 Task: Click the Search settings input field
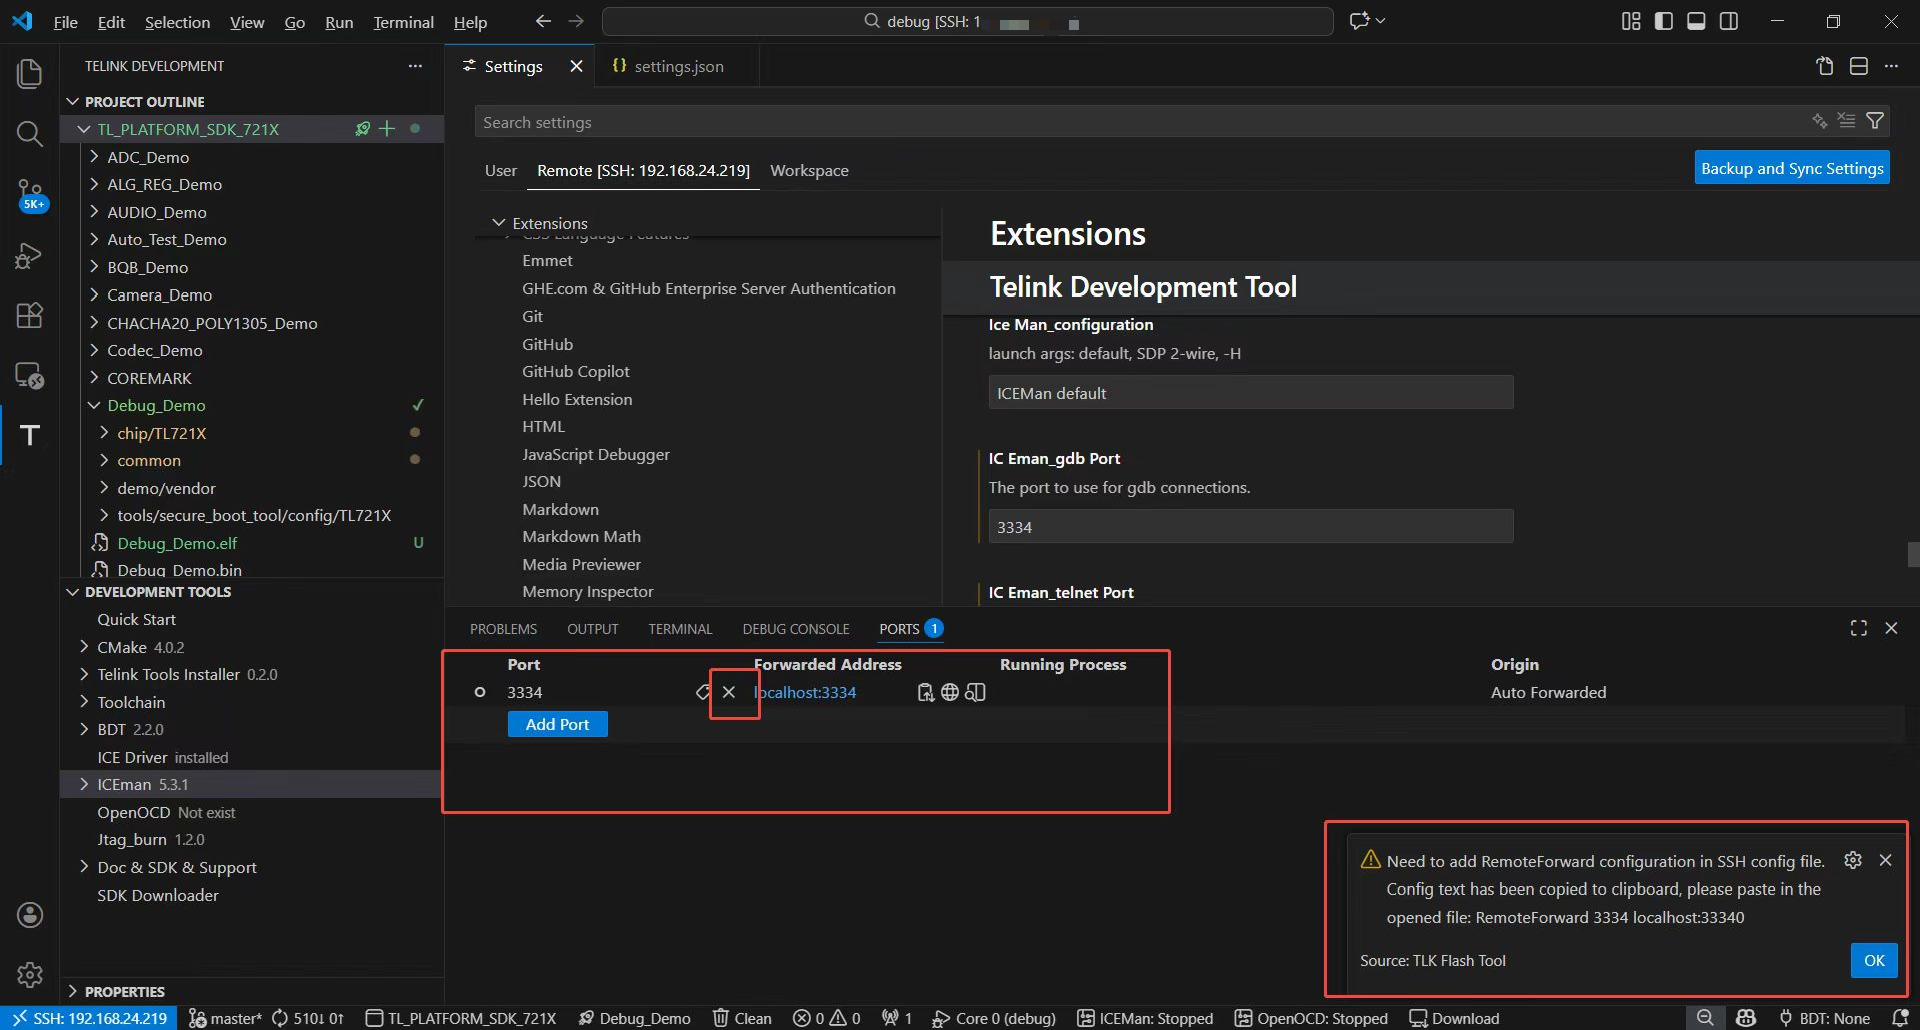pos(1140,122)
